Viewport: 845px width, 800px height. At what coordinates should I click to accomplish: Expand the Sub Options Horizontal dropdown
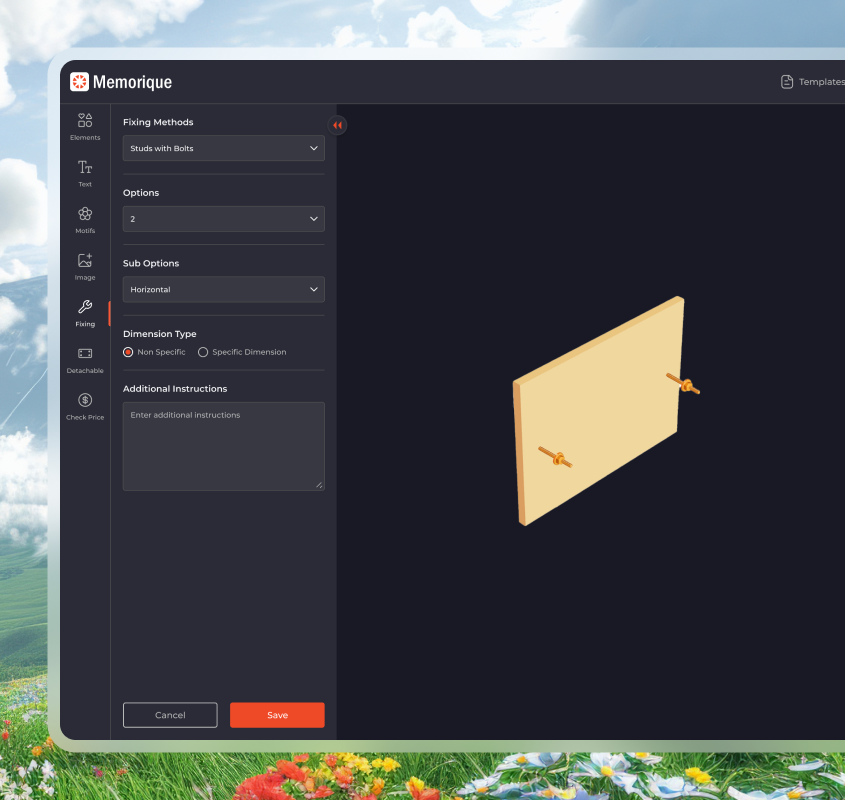point(223,290)
